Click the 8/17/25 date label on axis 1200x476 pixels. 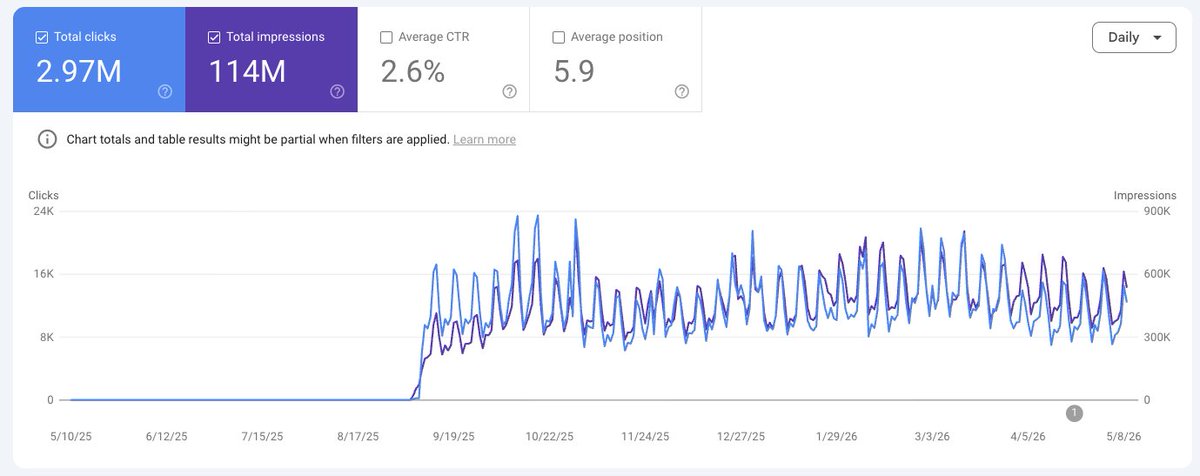click(358, 437)
